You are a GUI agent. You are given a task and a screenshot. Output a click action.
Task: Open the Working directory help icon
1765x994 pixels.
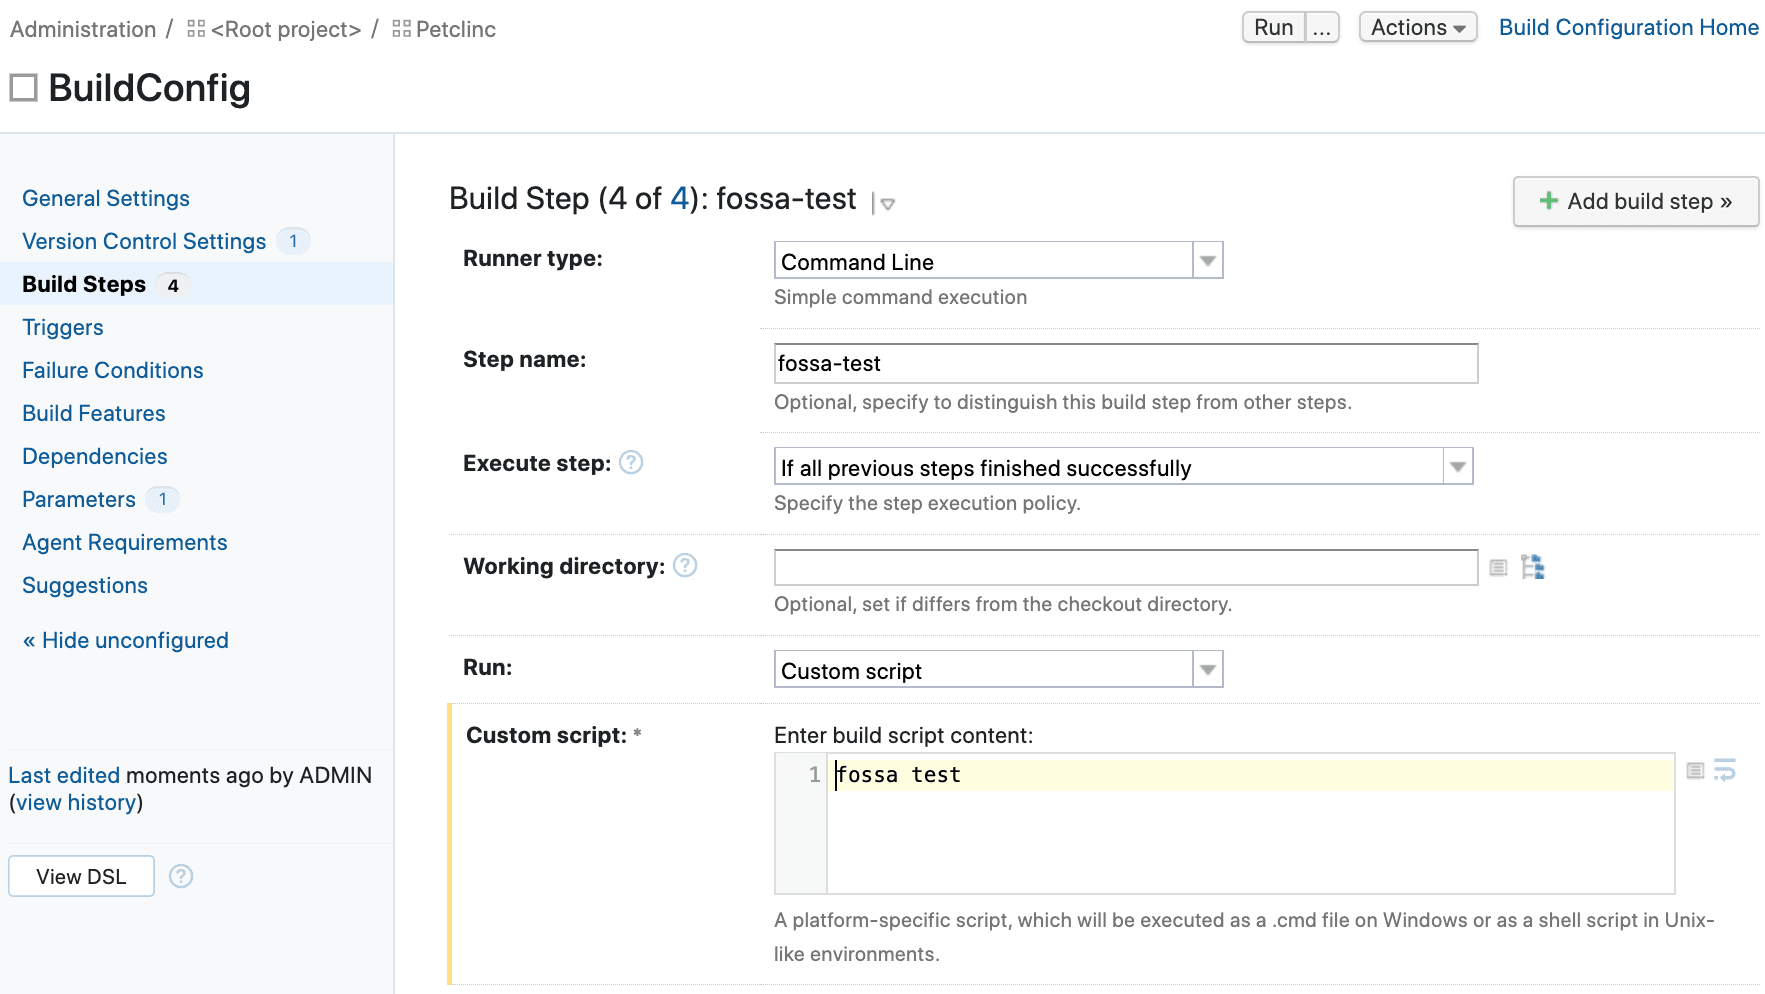(x=685, y=565)
